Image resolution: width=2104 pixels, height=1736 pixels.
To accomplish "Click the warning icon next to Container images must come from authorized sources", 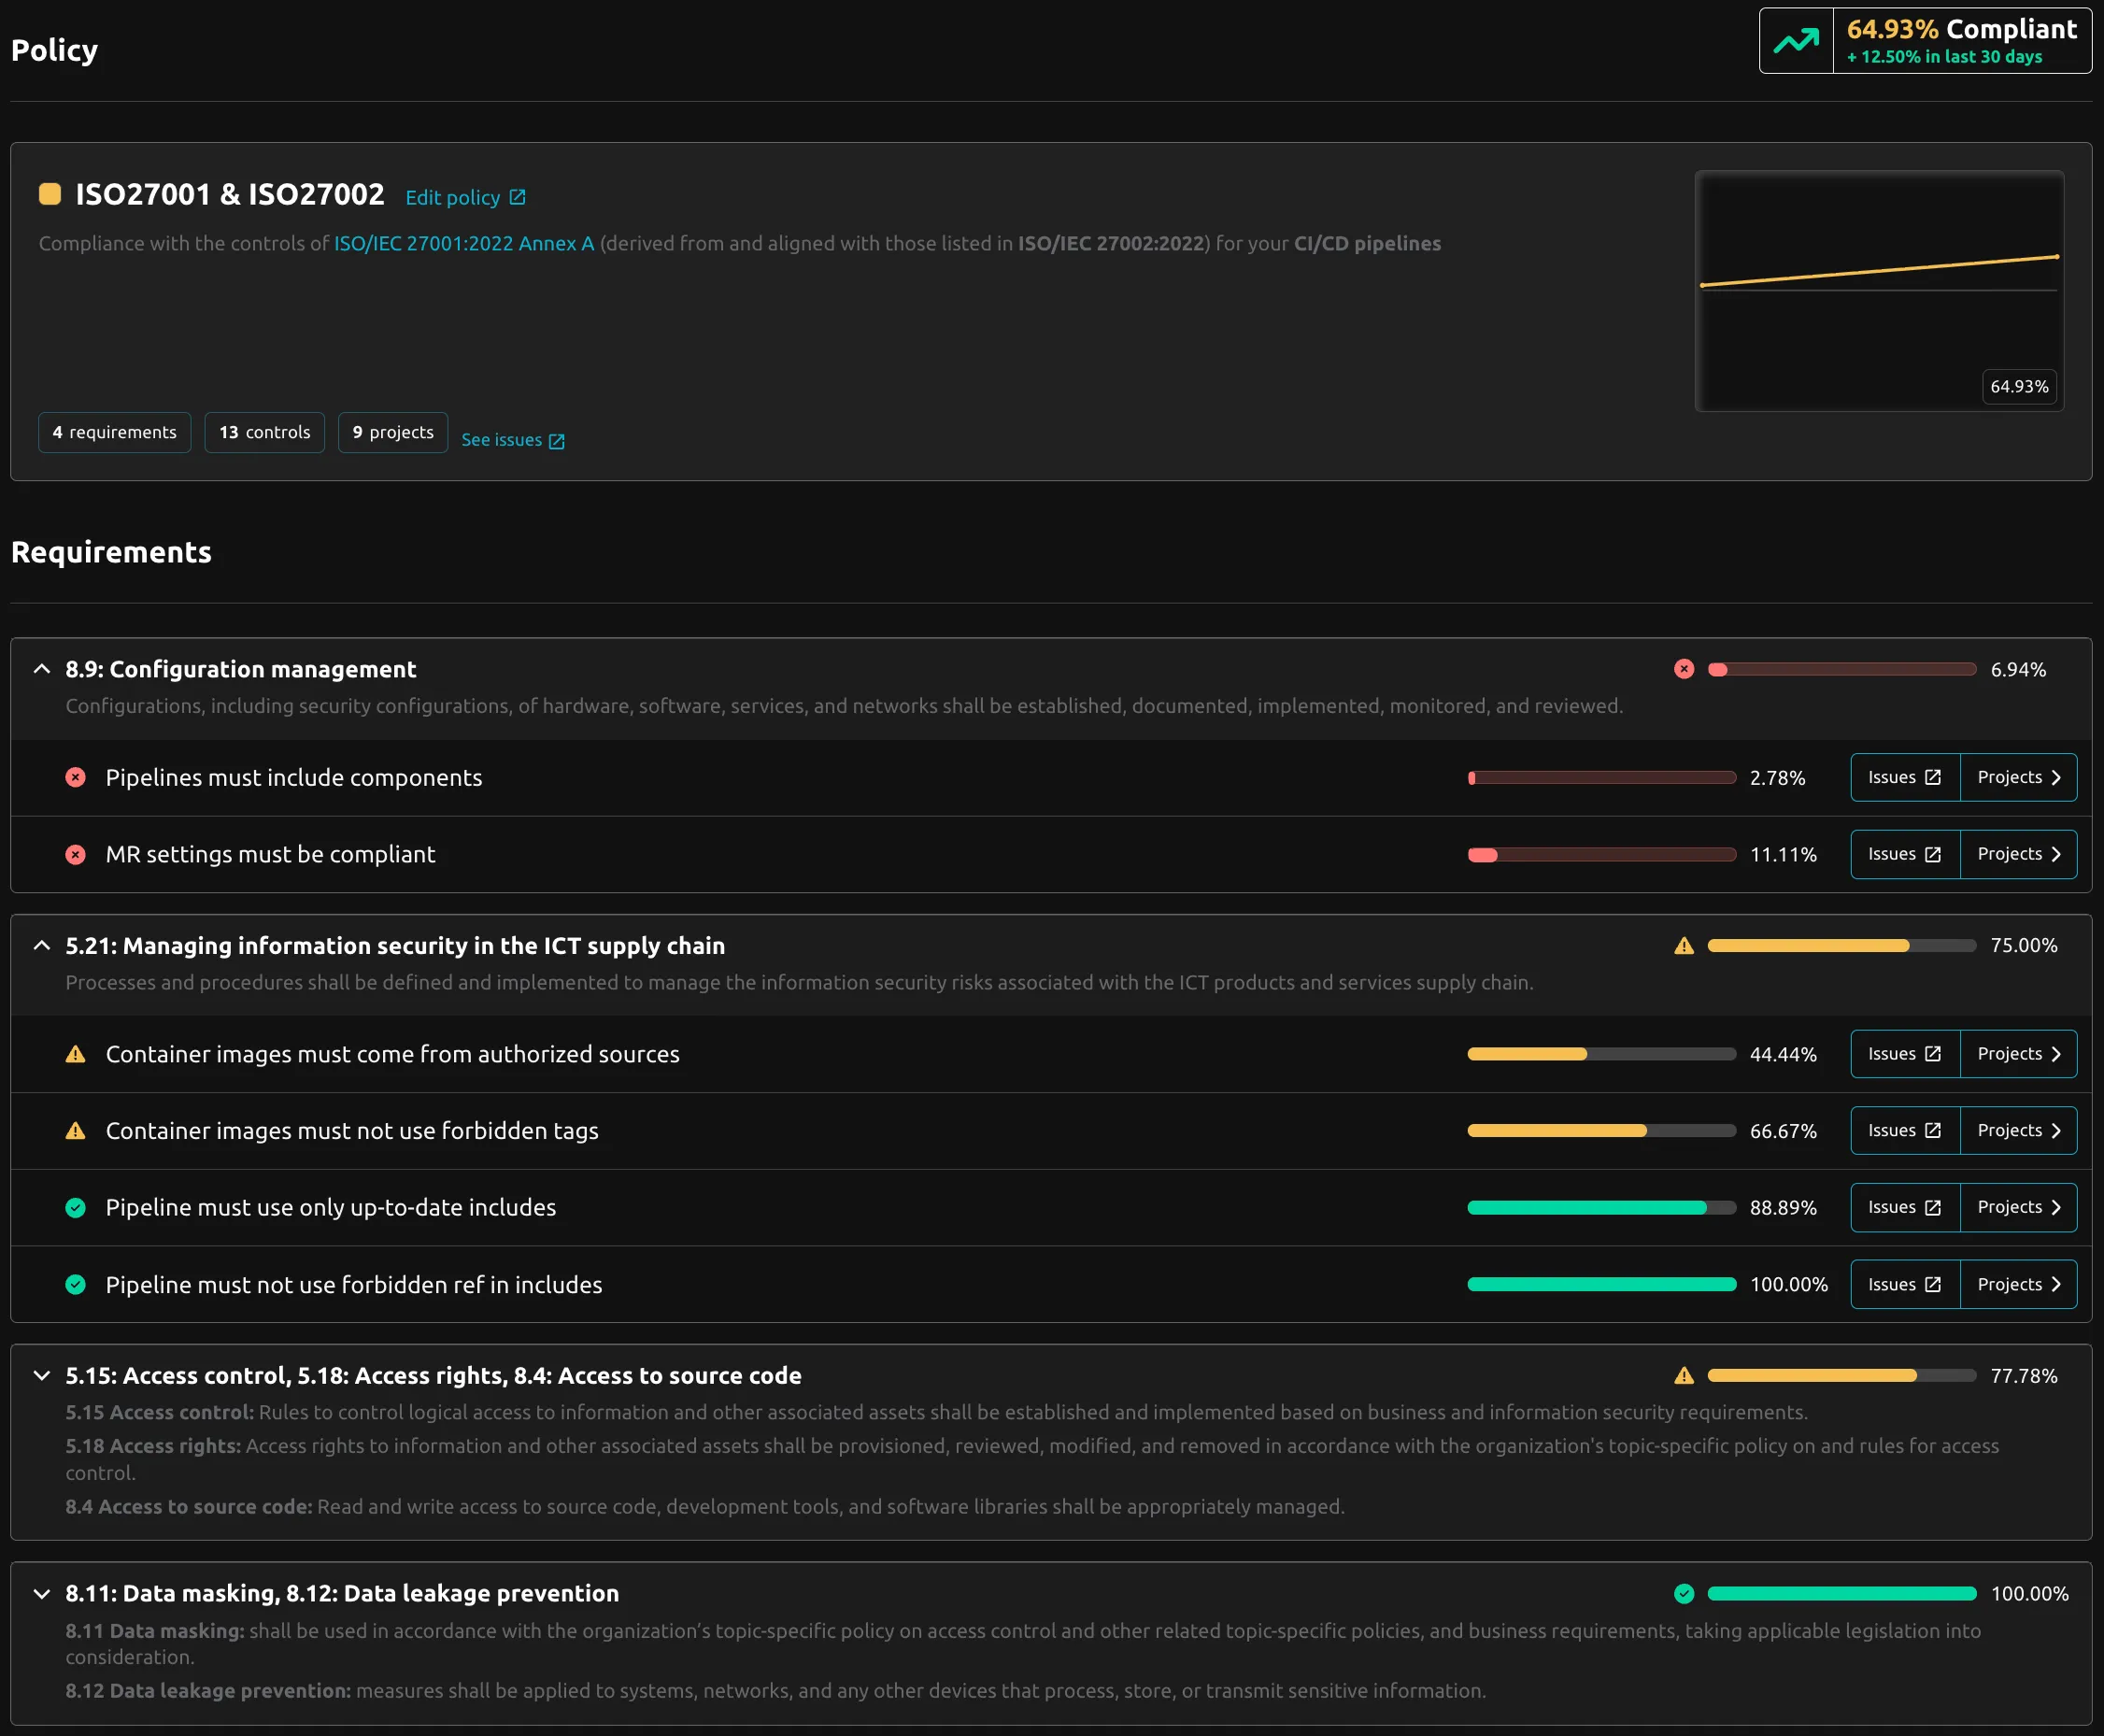I will point(76,1053).
